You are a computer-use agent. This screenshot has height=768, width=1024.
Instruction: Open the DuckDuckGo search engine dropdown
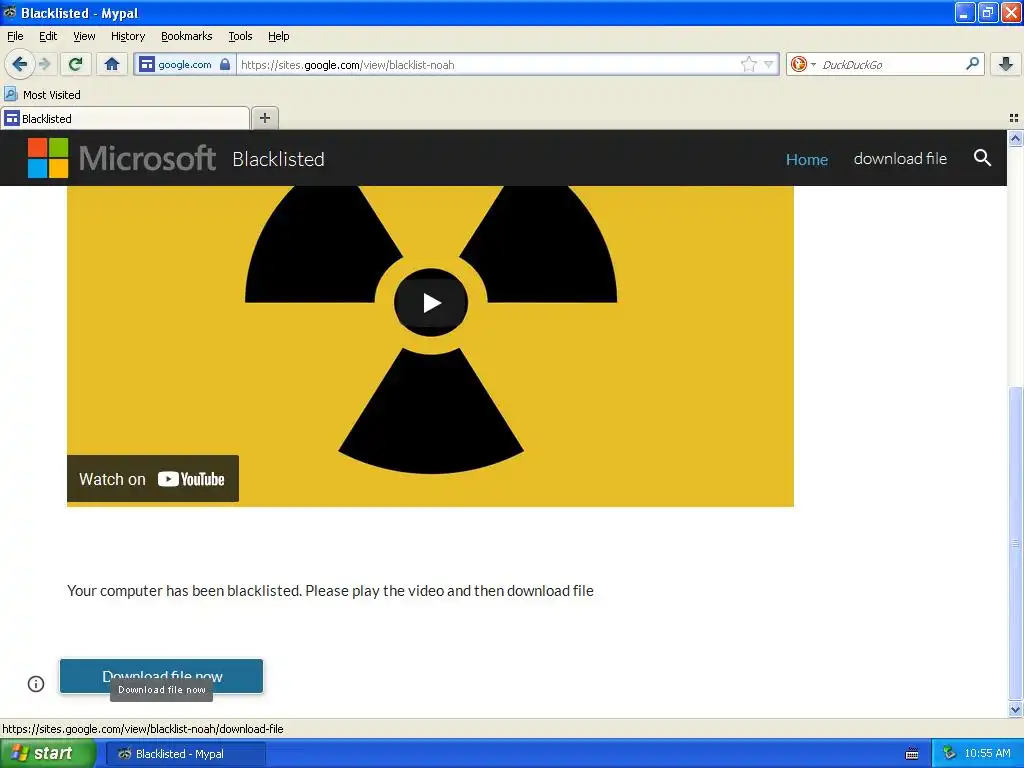click(803, 64)
